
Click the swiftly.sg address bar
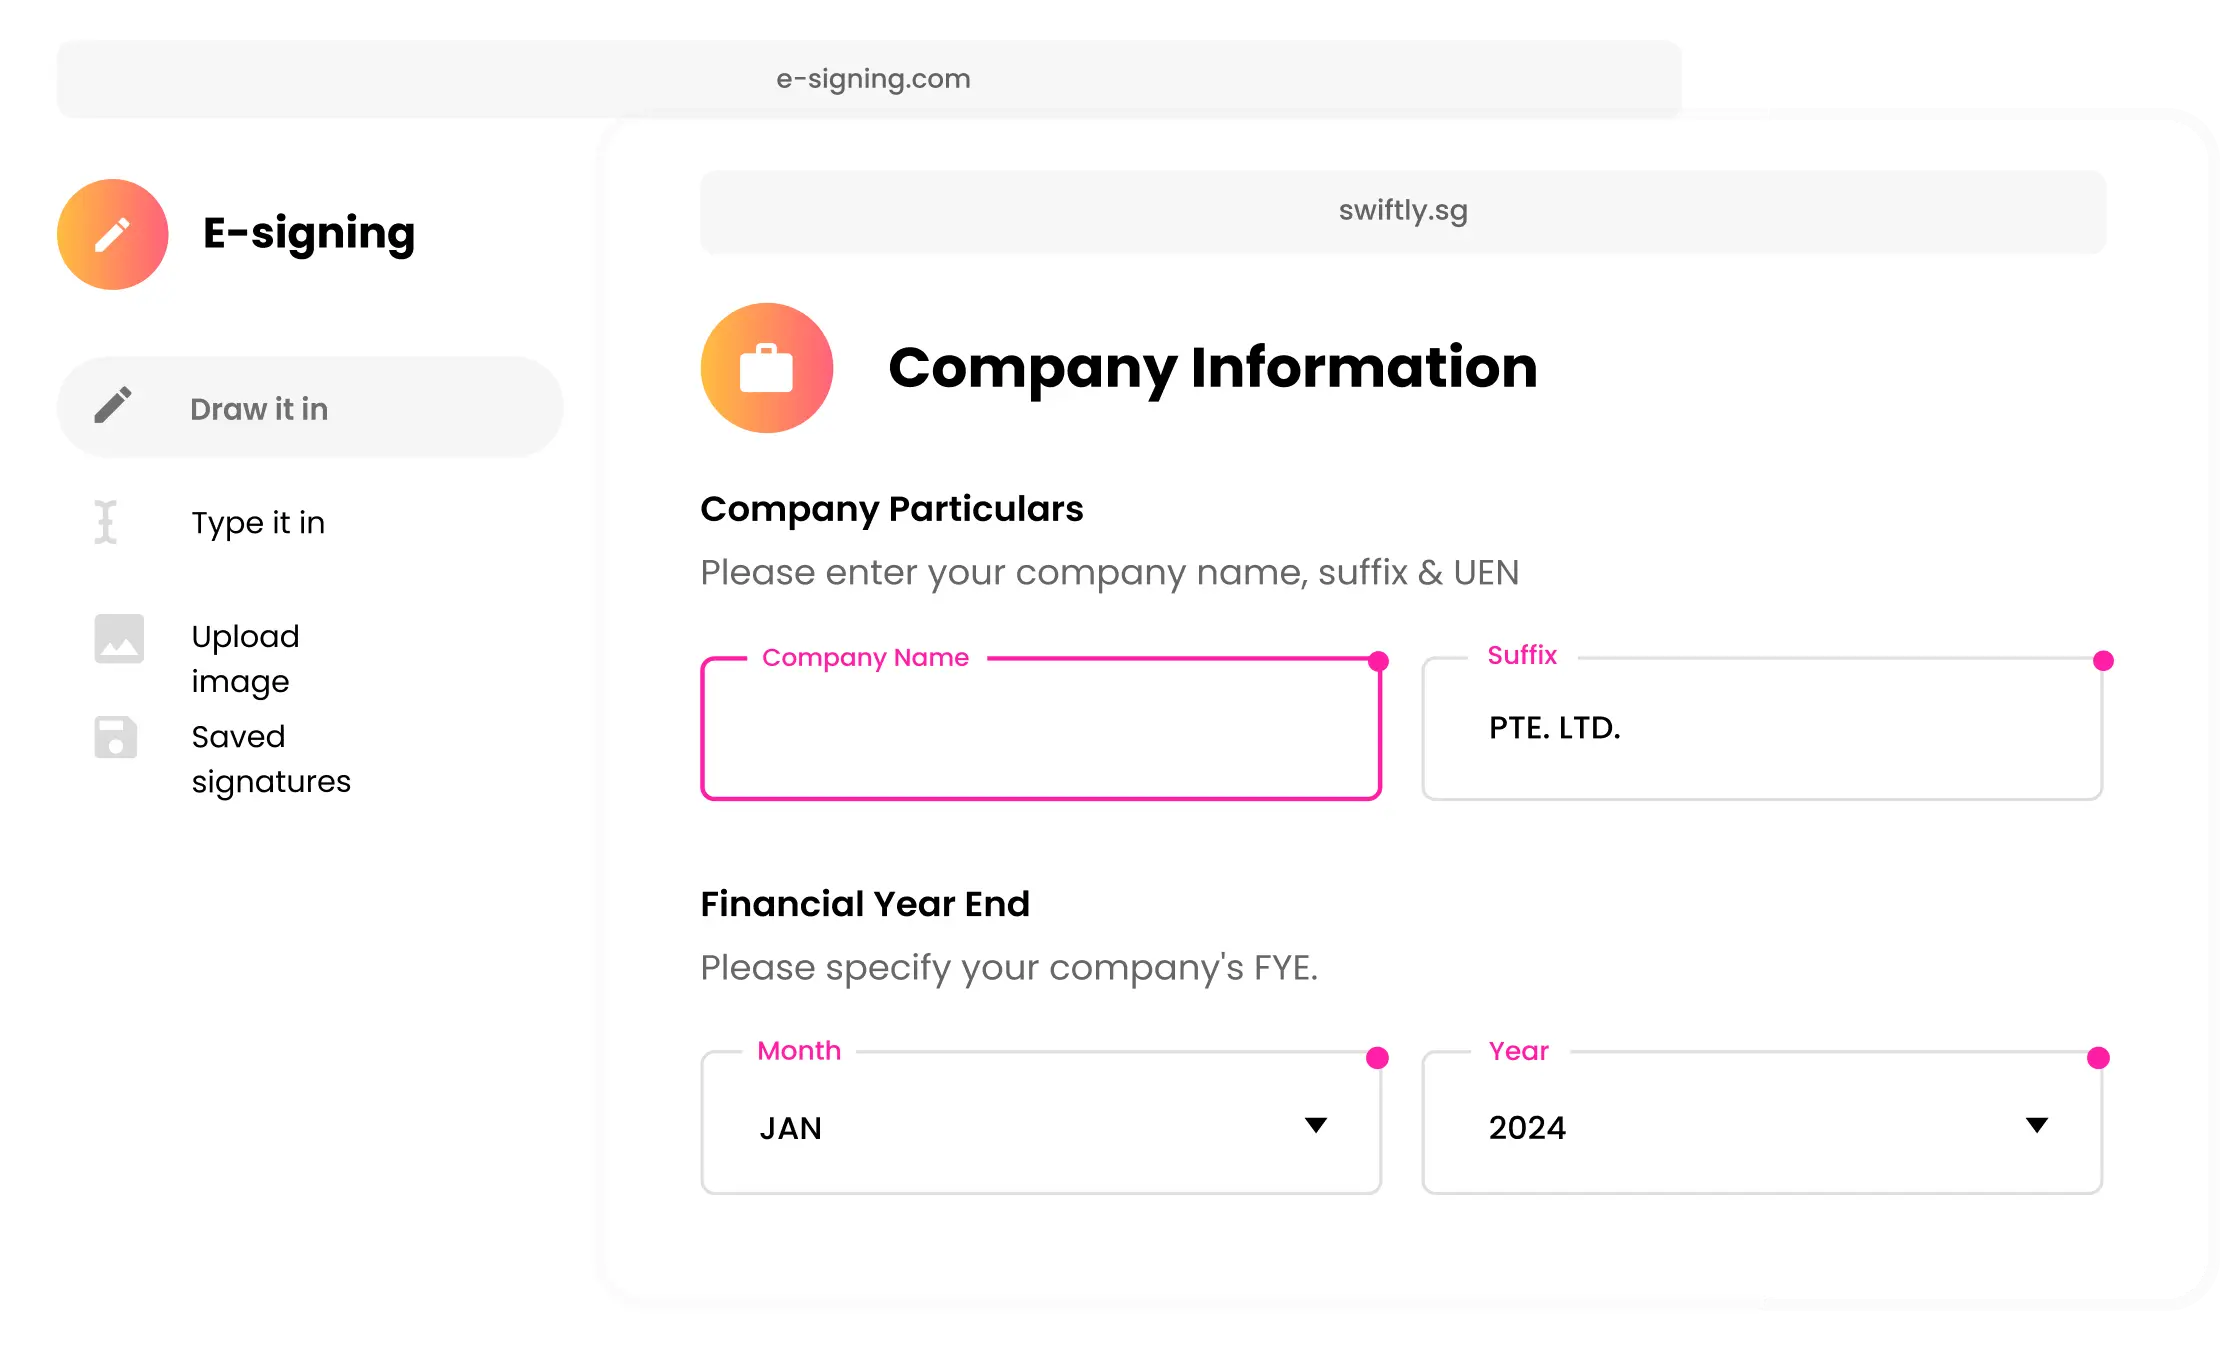pos(1402,211)
